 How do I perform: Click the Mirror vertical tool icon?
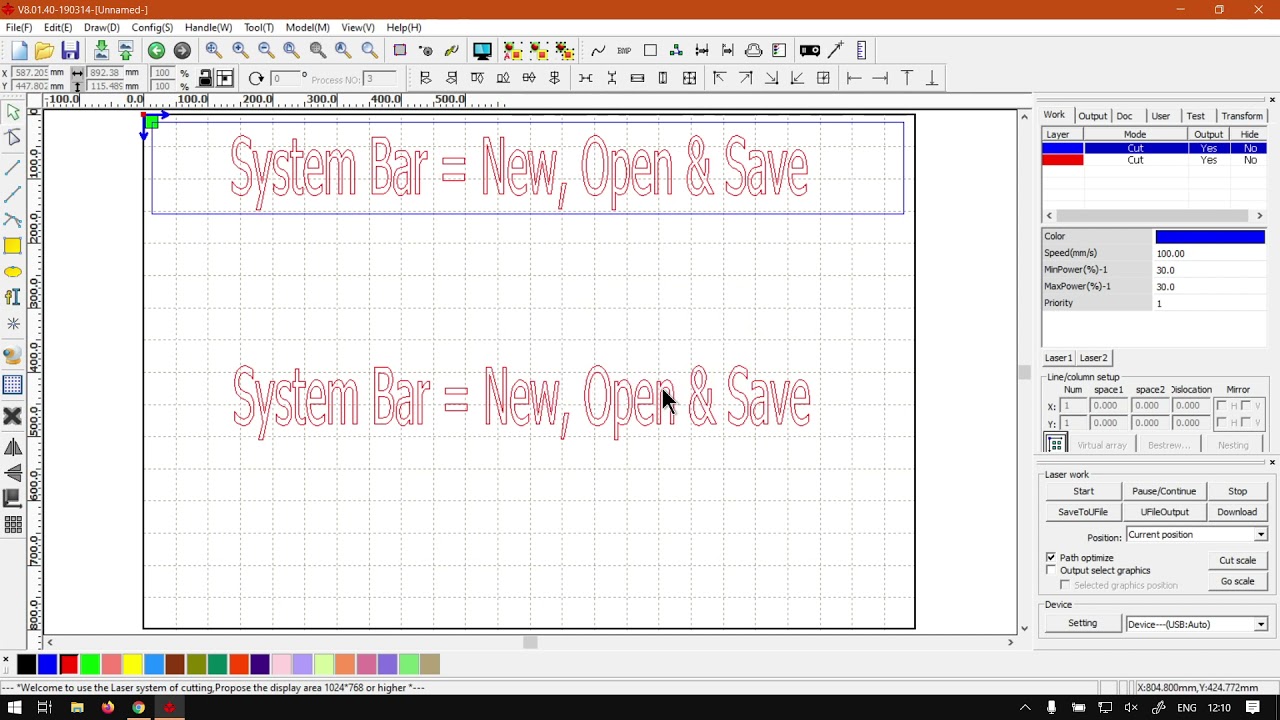(x=13, y=473)
